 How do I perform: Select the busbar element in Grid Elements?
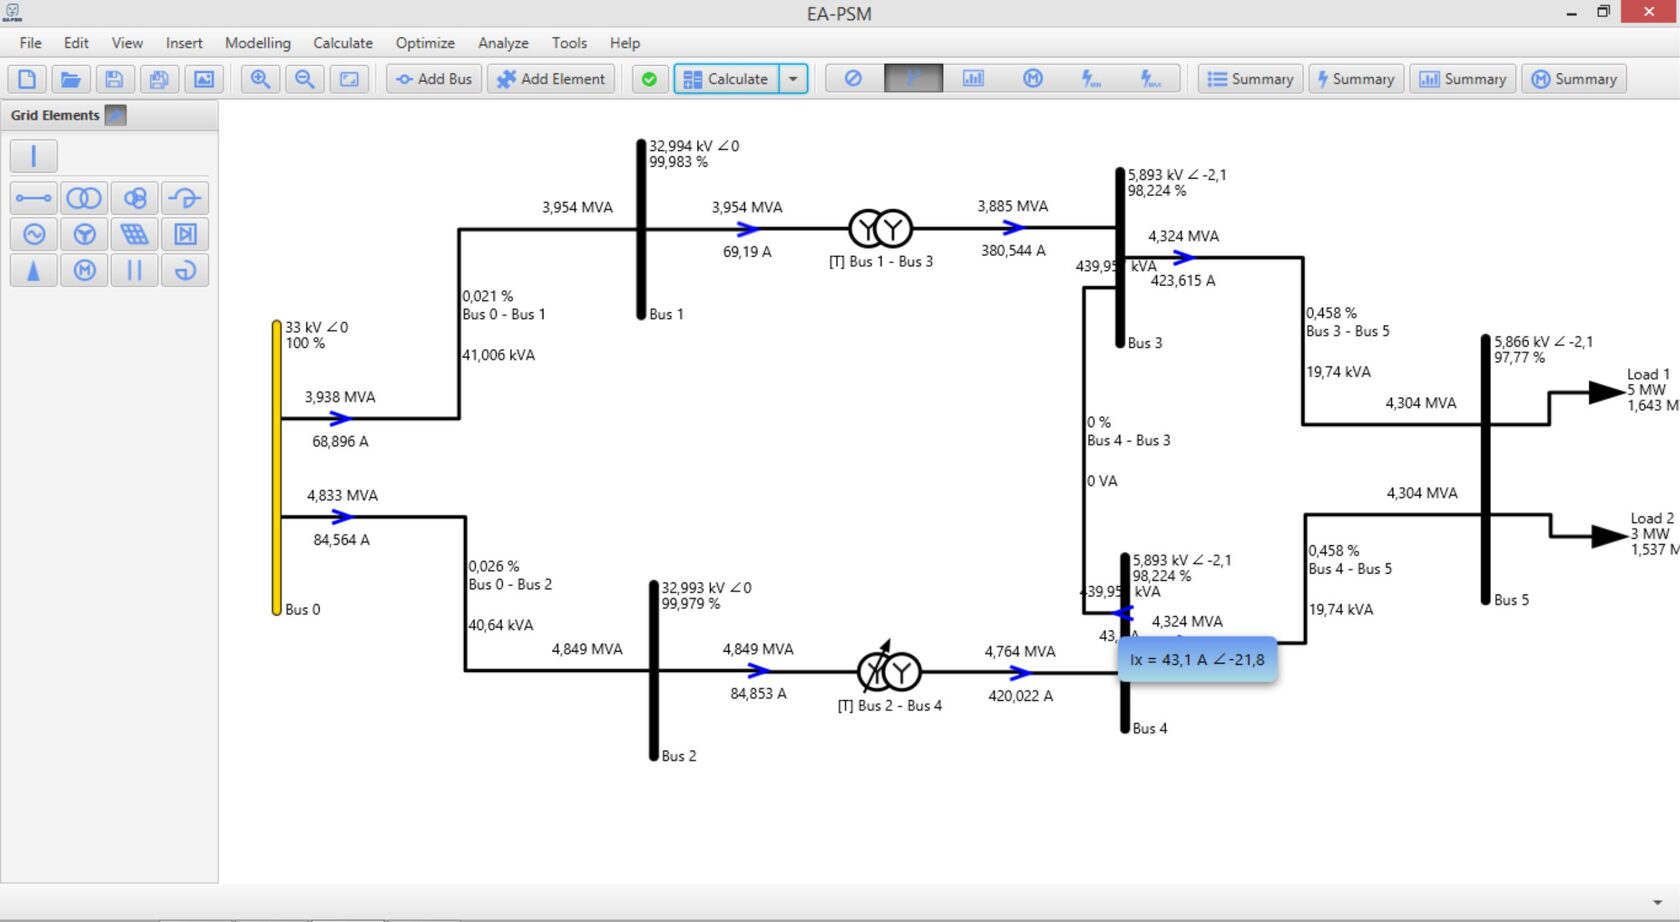tap(33, 156)
